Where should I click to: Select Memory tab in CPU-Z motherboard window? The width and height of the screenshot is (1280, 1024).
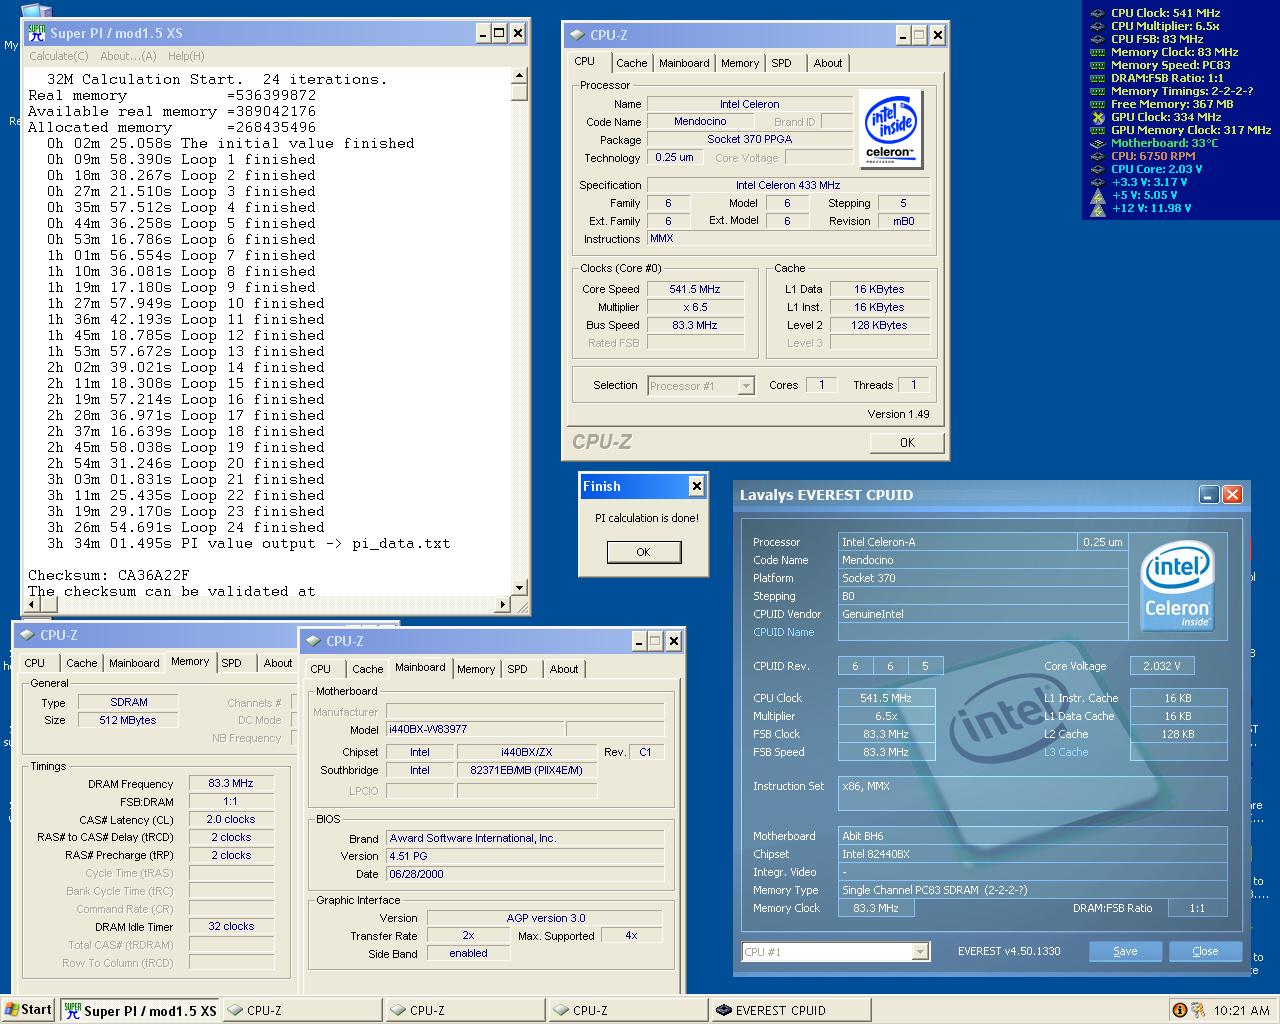point(476,669)
